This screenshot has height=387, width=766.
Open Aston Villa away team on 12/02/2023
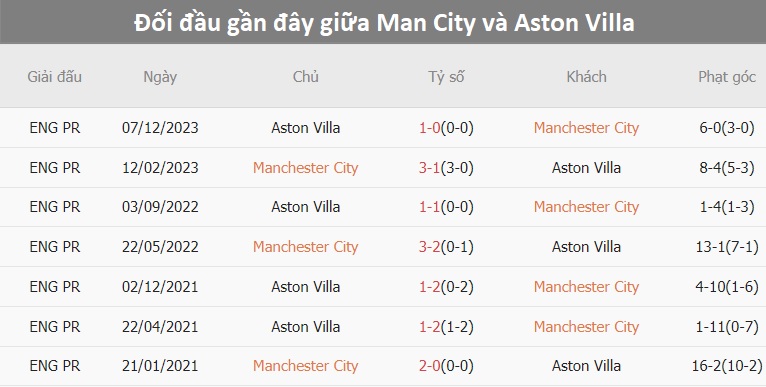pyautogui.click(x=586, y=168)
